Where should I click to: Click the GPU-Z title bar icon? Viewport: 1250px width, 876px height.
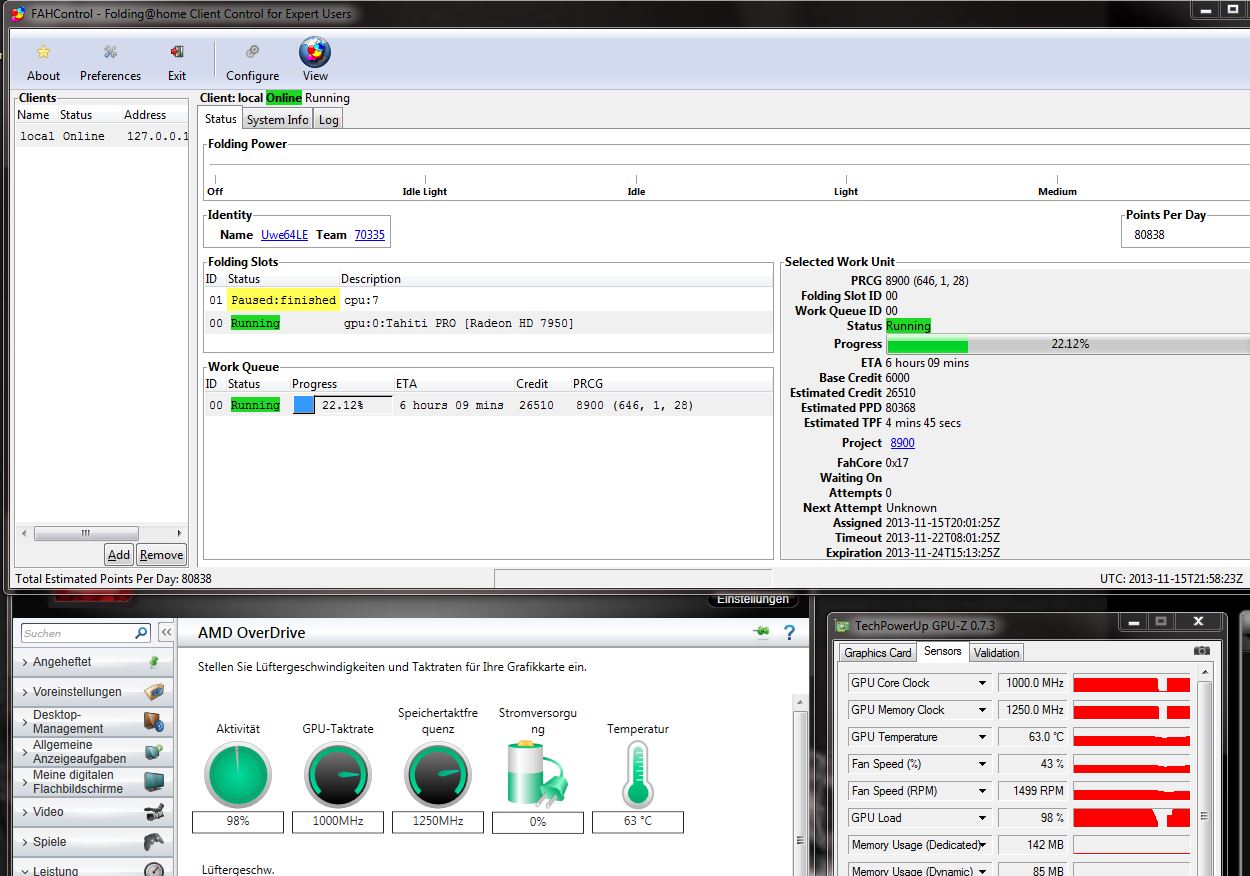pyautogui.click(x=841, y=626)
